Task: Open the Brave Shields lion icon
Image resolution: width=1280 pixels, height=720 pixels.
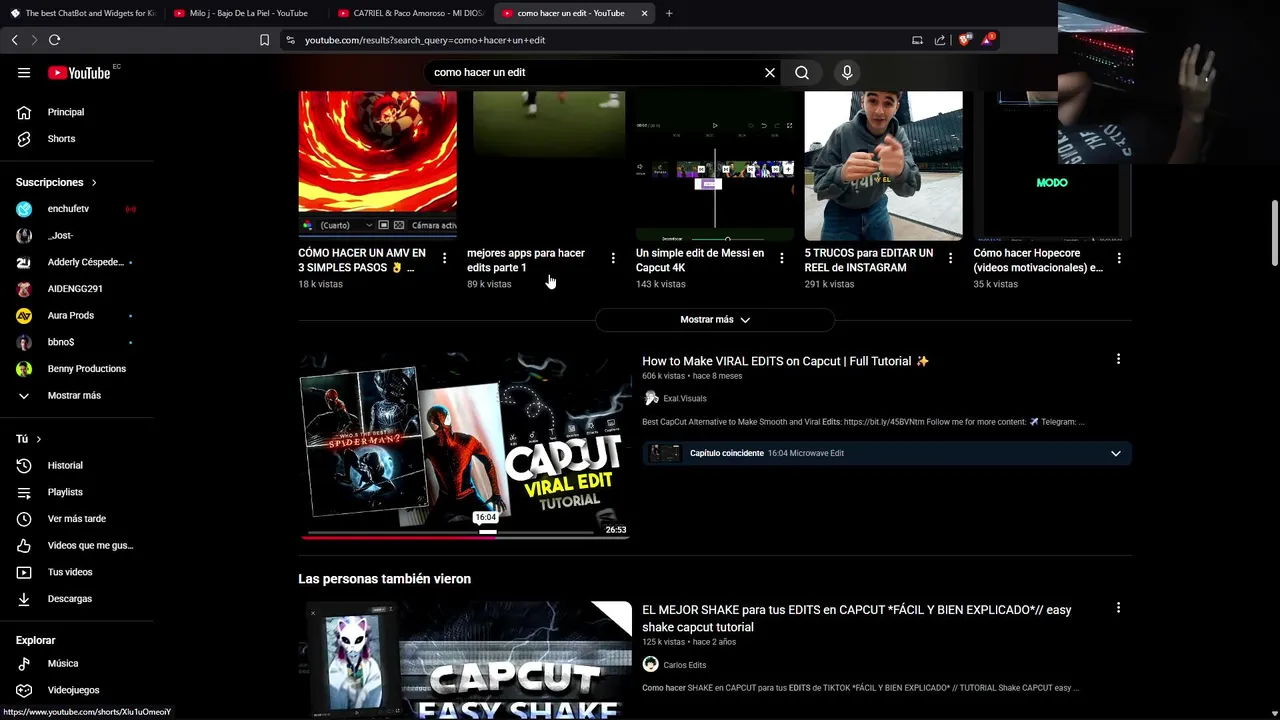Action: point(964,40)
